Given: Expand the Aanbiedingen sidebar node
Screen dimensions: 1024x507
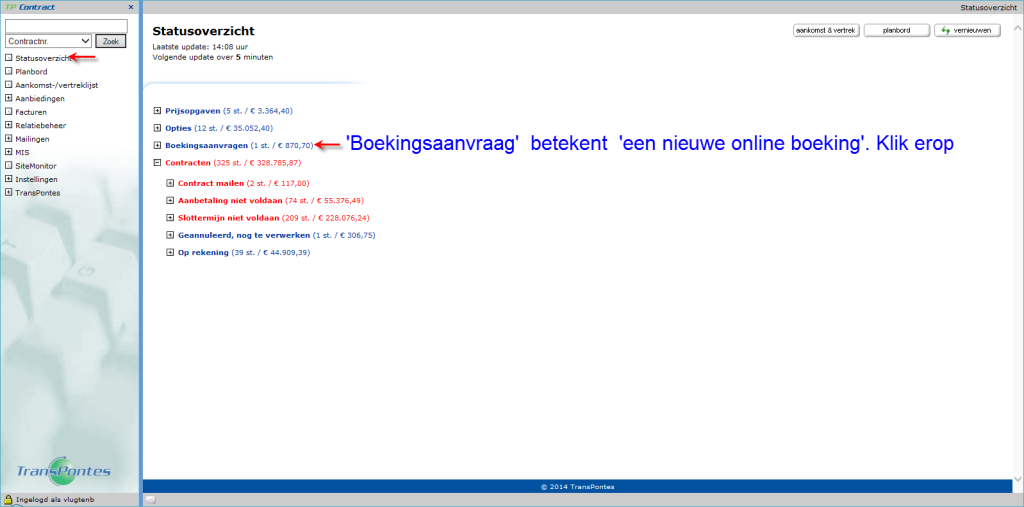Looking at the screenshot, I should pos(8,98).
